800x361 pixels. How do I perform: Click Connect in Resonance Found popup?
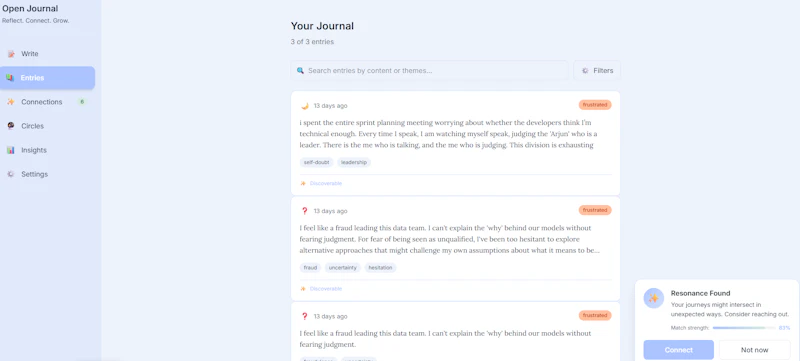click(679, 350)
